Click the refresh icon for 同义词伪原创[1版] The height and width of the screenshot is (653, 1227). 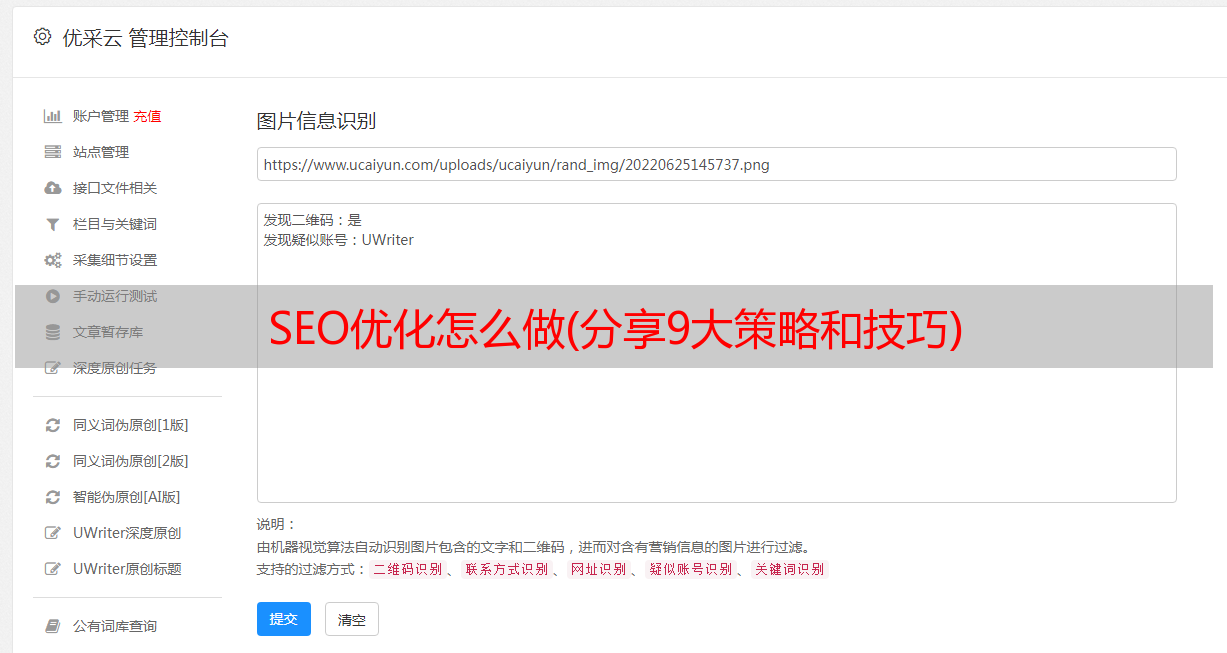tap(53, 425)
